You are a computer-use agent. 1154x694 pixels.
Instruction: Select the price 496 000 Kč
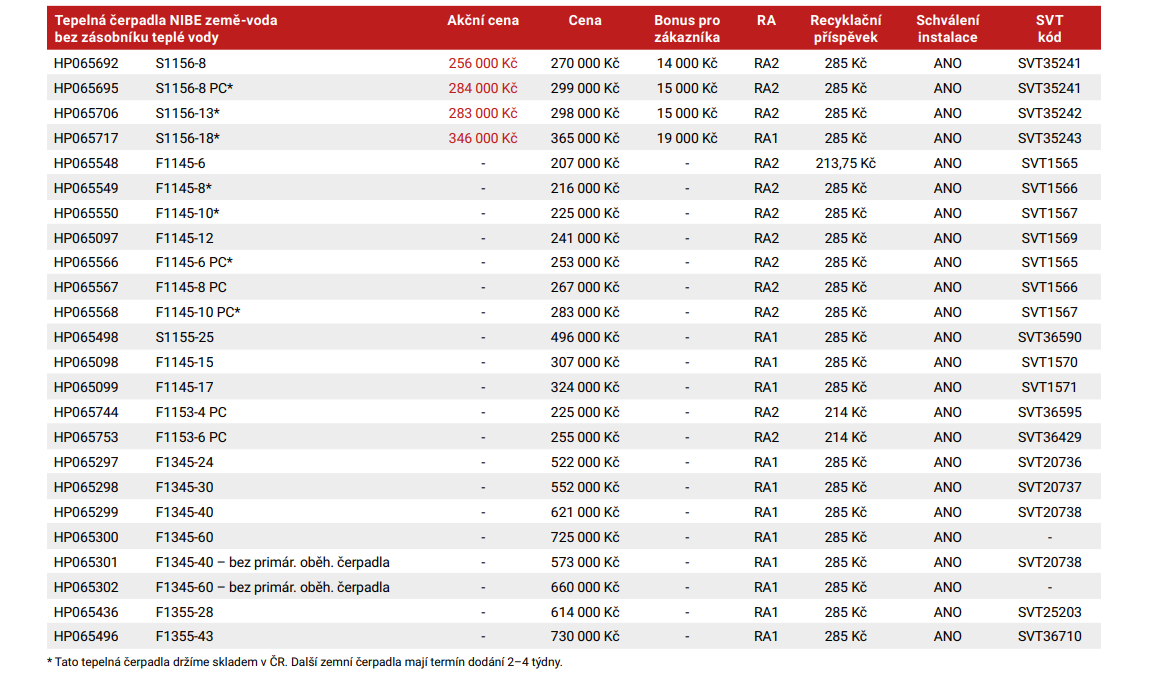tap(585, 337)
